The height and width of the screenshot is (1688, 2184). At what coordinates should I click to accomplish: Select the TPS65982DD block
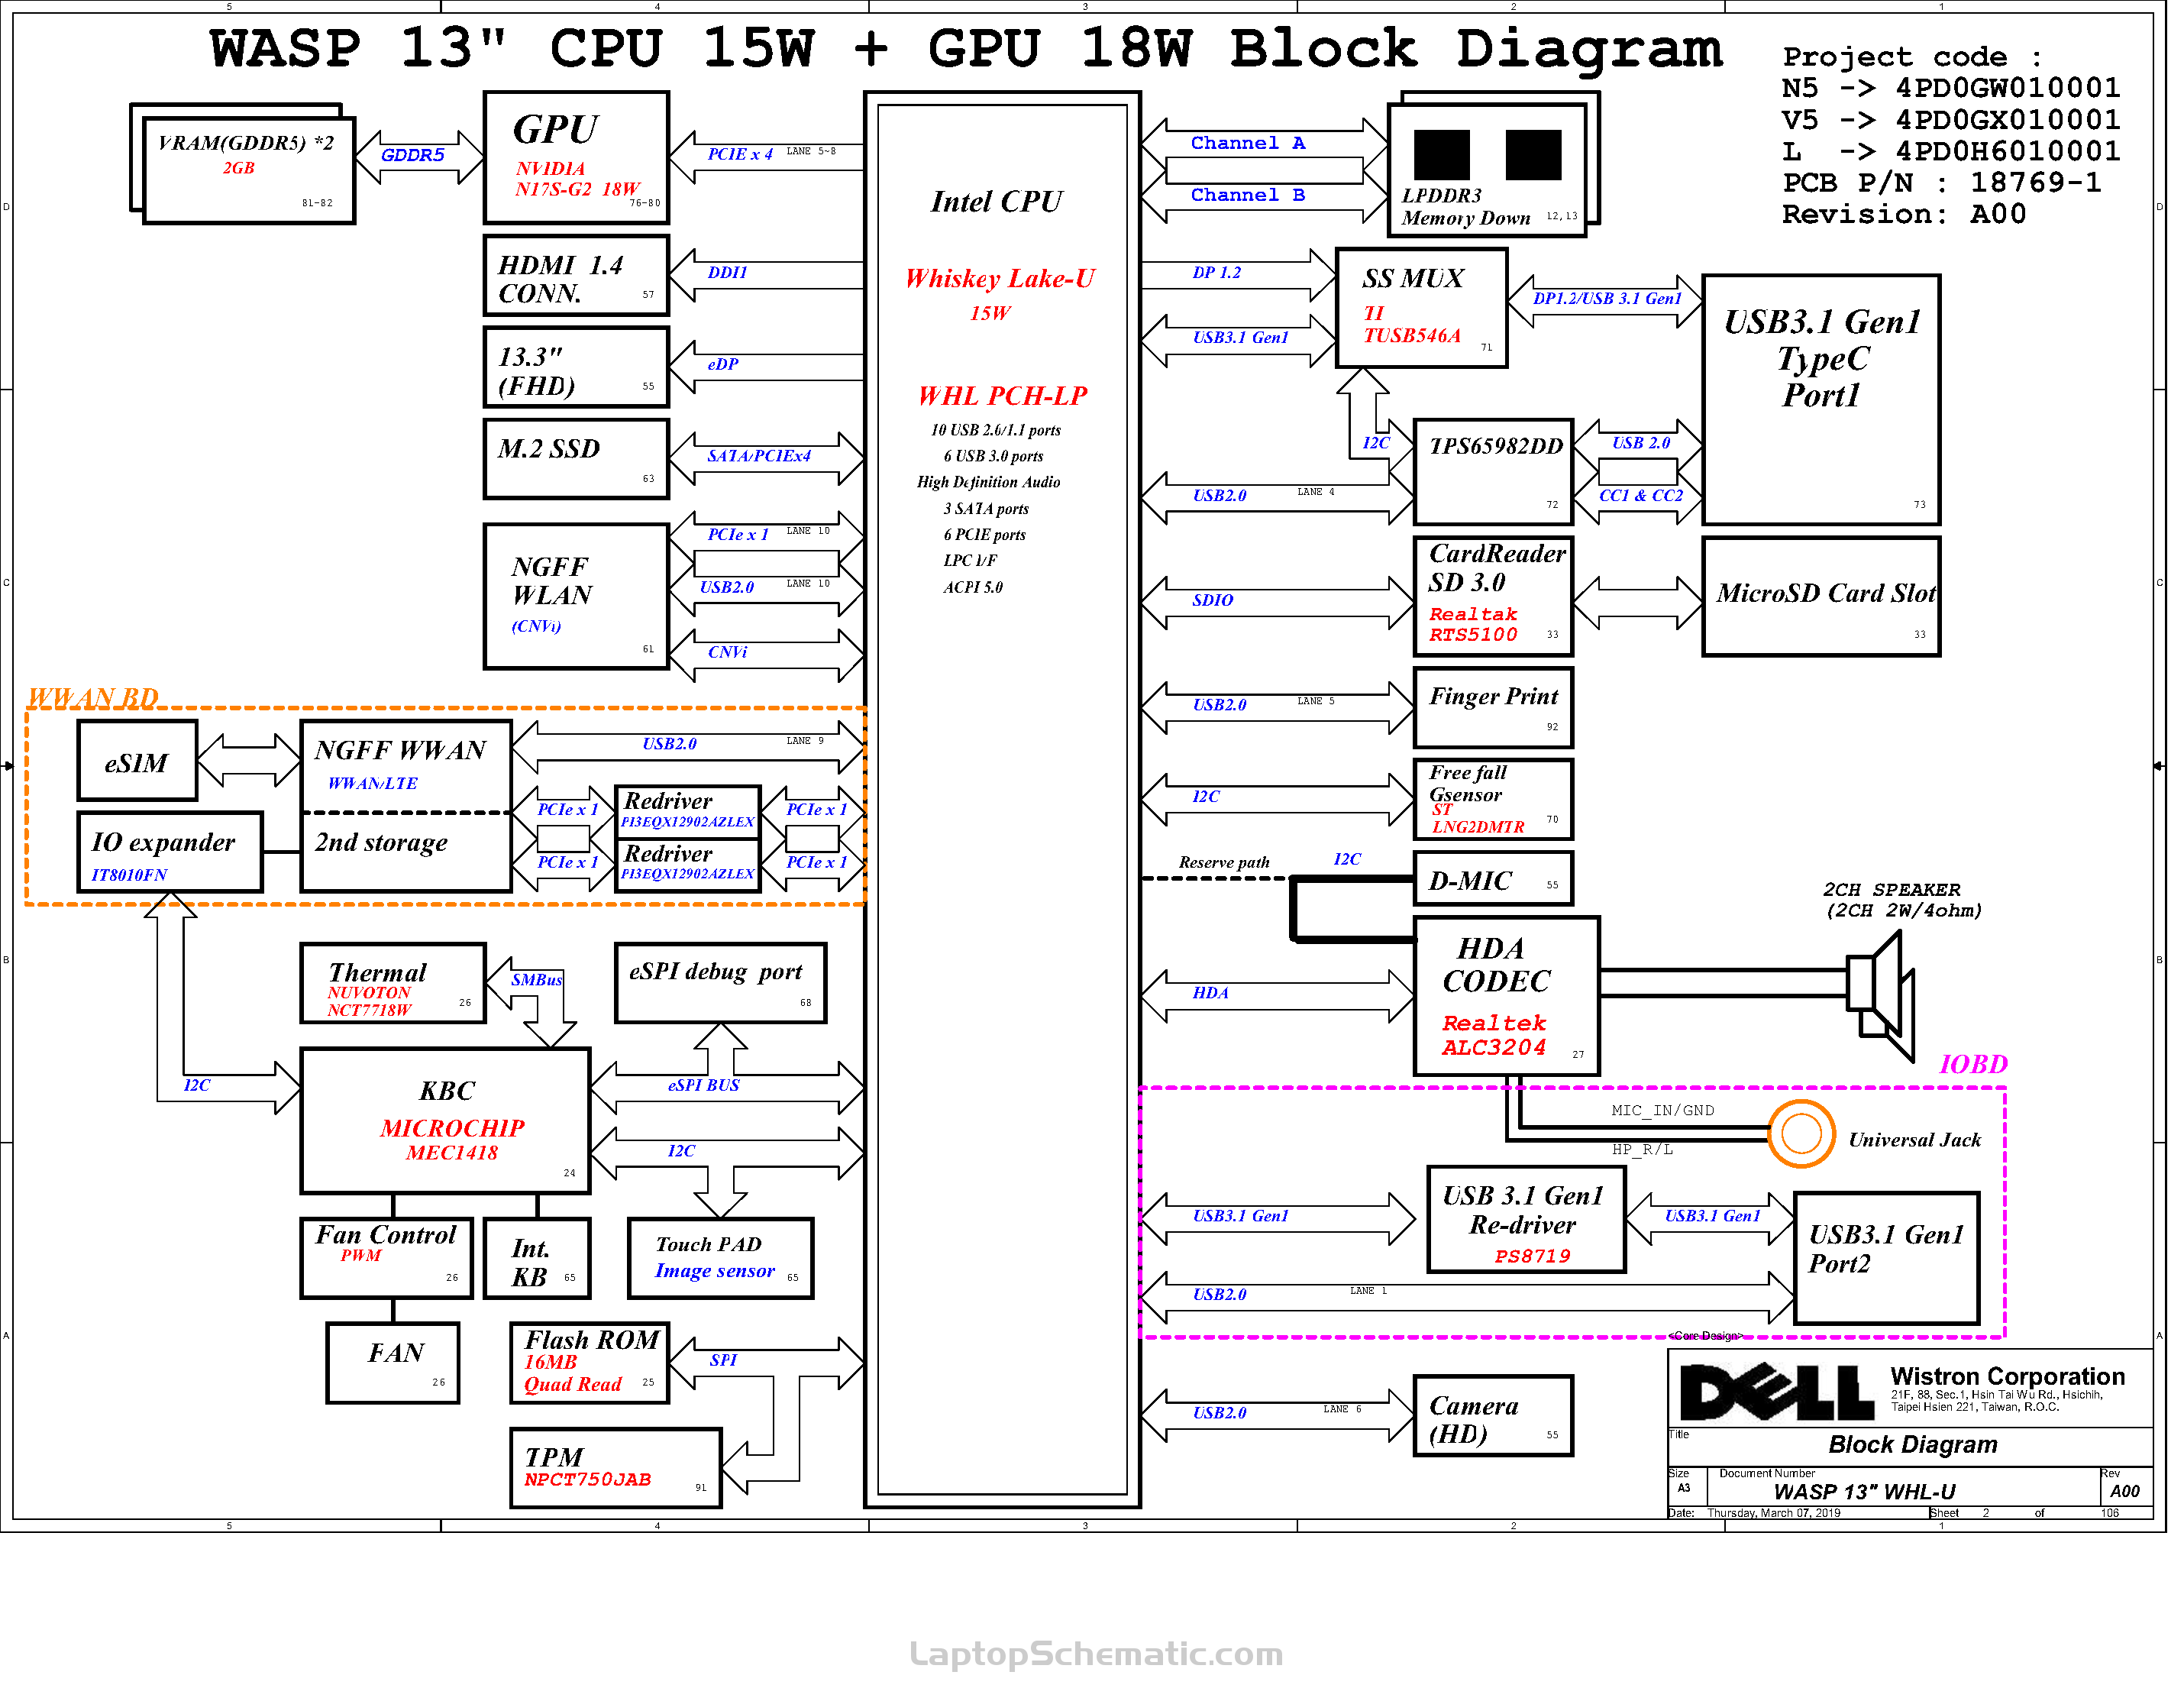1494,472
